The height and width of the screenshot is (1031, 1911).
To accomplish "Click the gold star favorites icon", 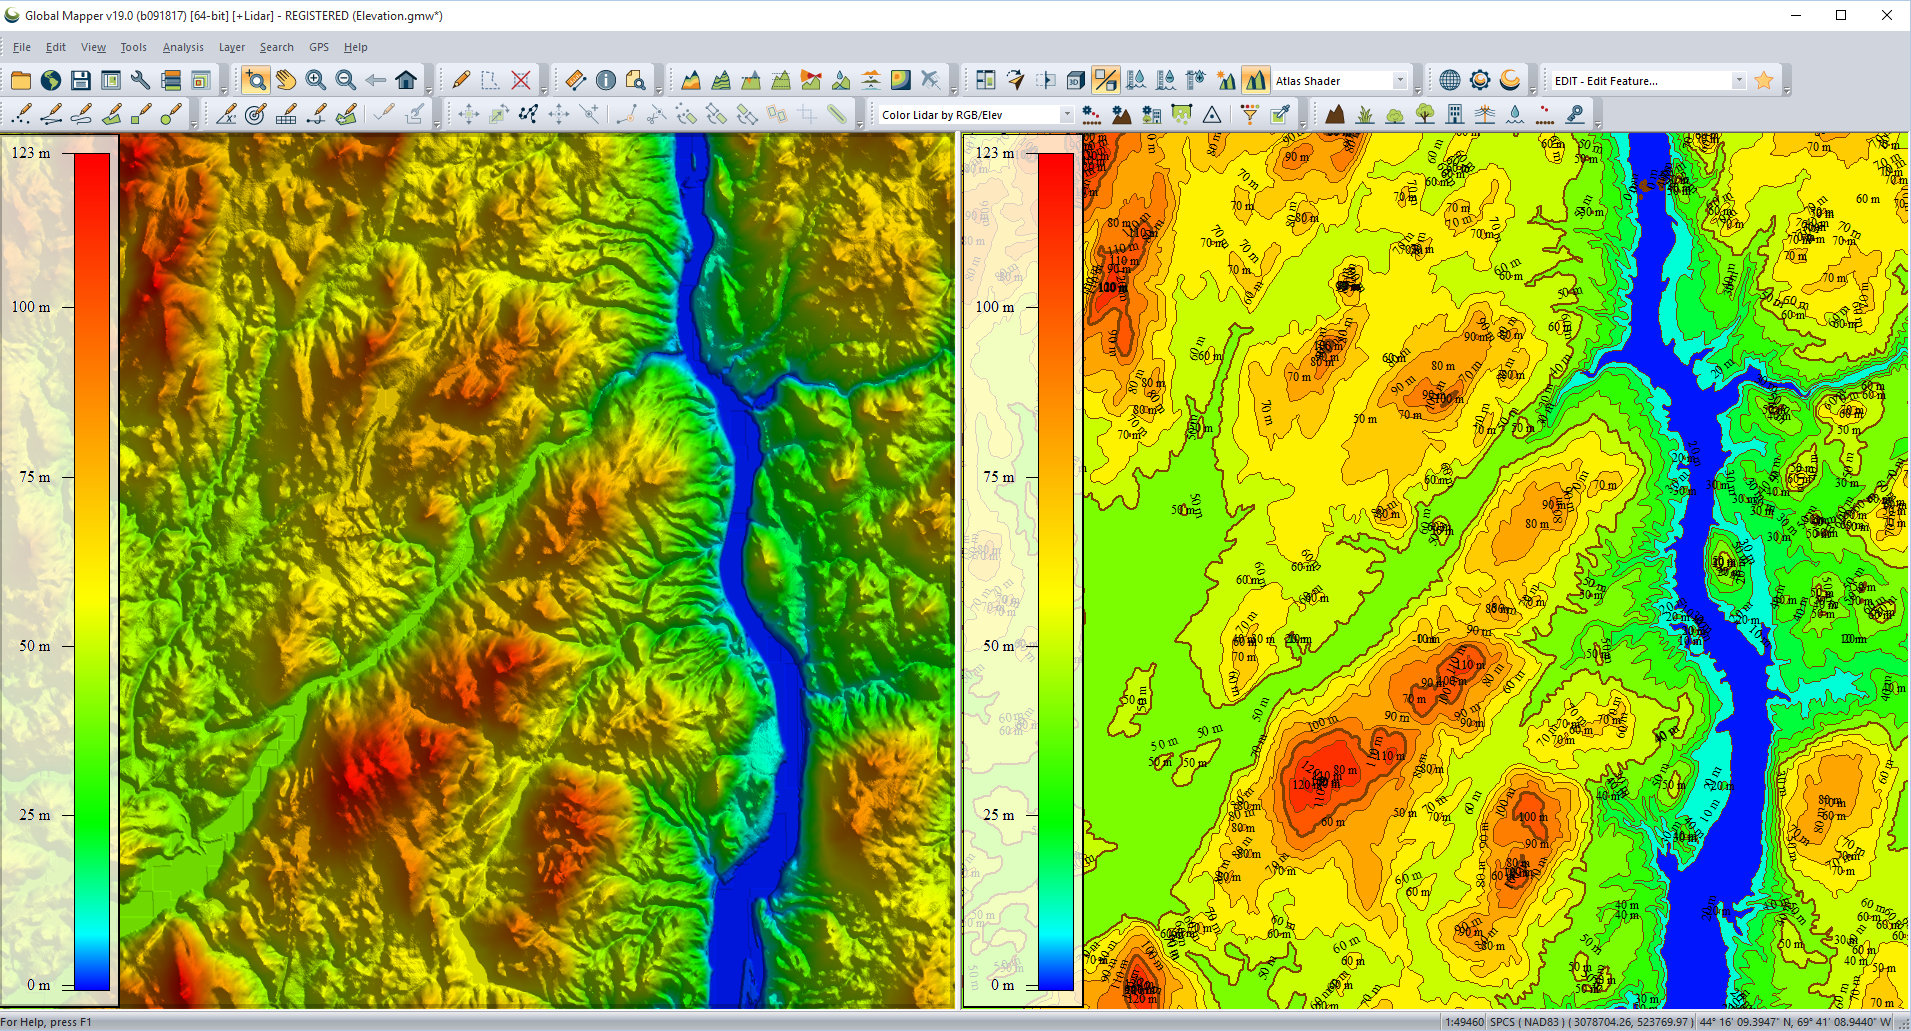I will 1764,81.
